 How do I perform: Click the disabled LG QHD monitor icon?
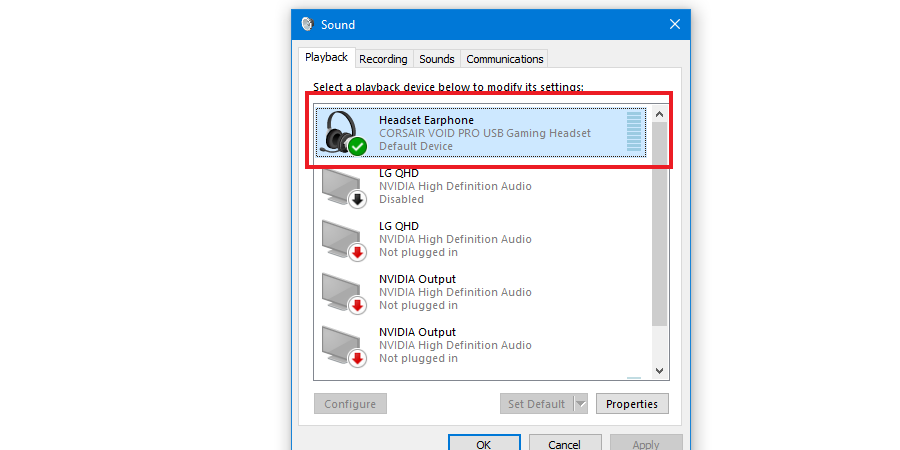(x=344, y=187)
